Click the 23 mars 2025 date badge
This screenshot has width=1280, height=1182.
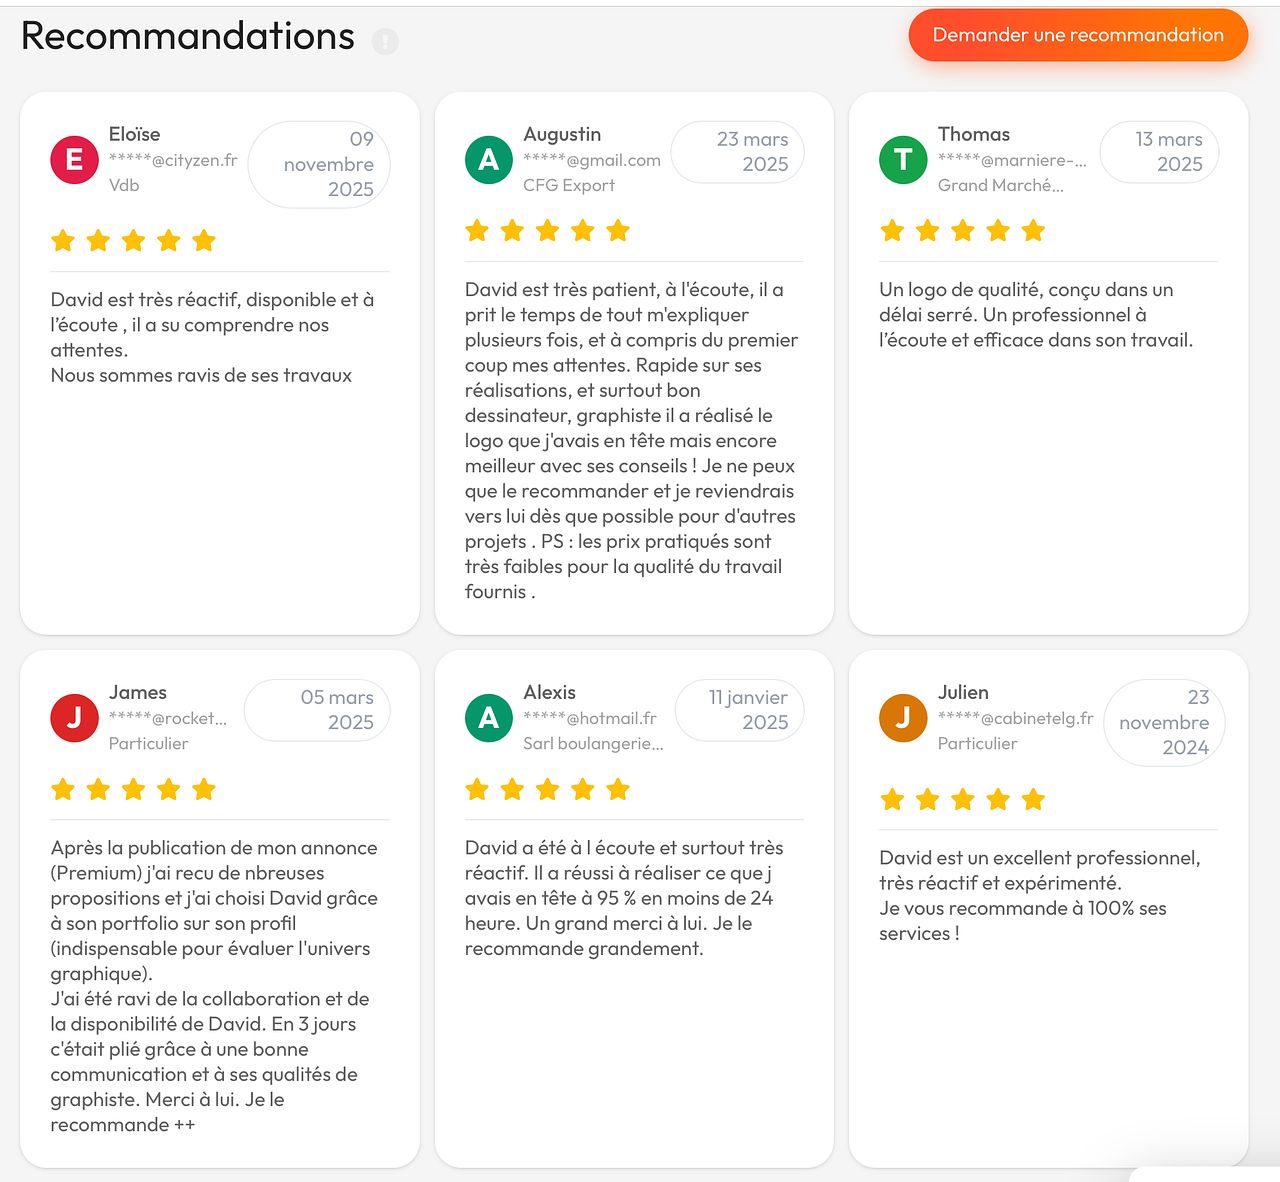[738, 152]
